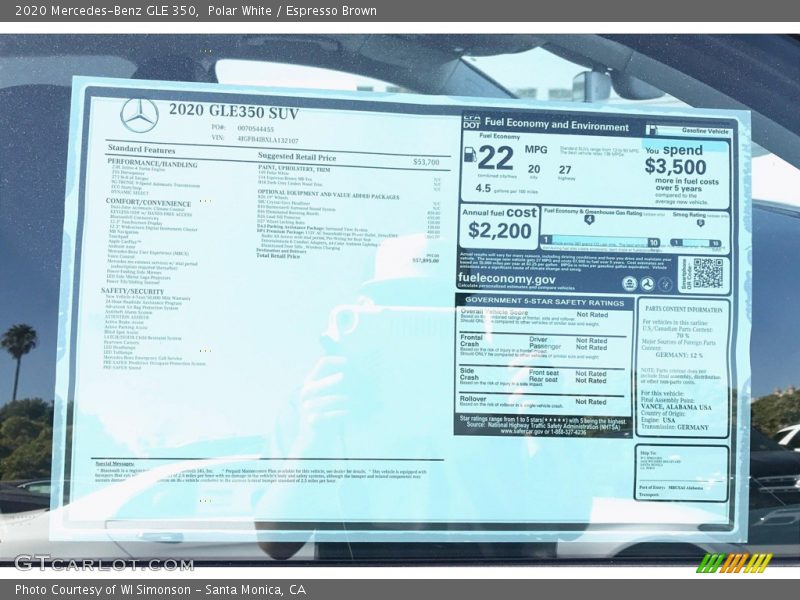
Task: Click the 'SAFETY/SECURITY' section heading
Action: pyautogui.click(x=133, y=291)
